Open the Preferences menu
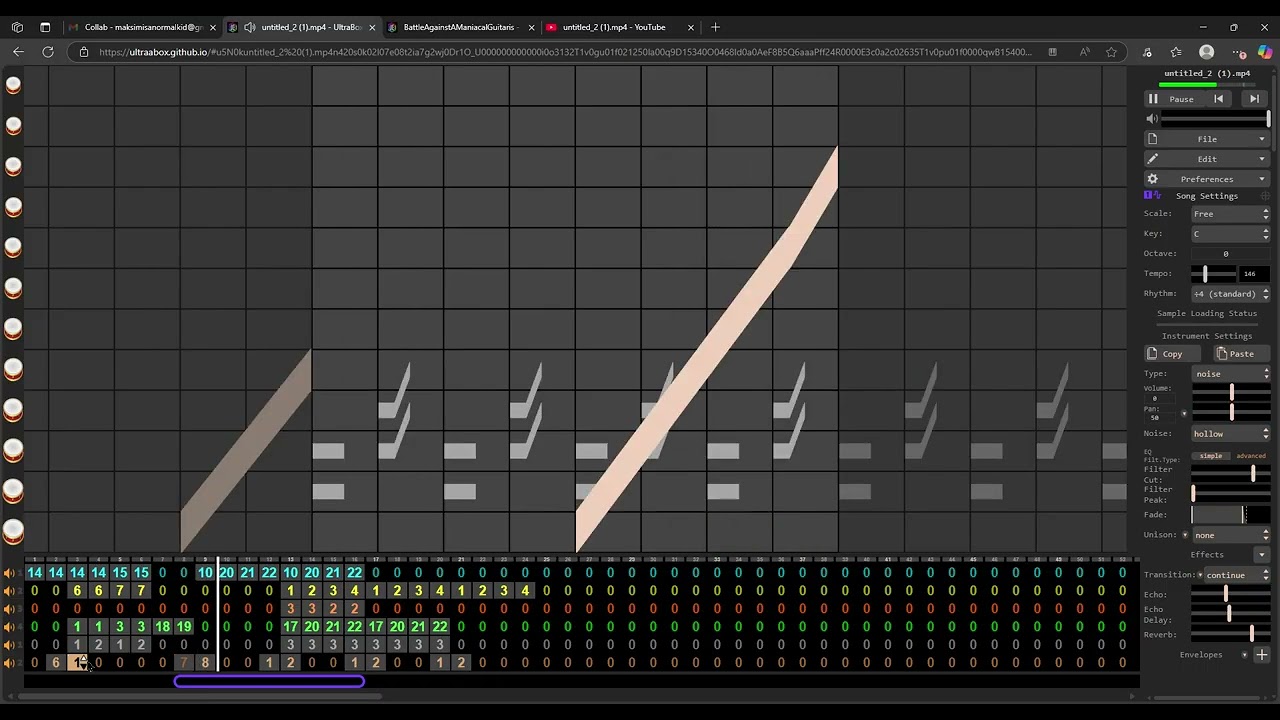The image size is (1280, 720). point(1207,179)
